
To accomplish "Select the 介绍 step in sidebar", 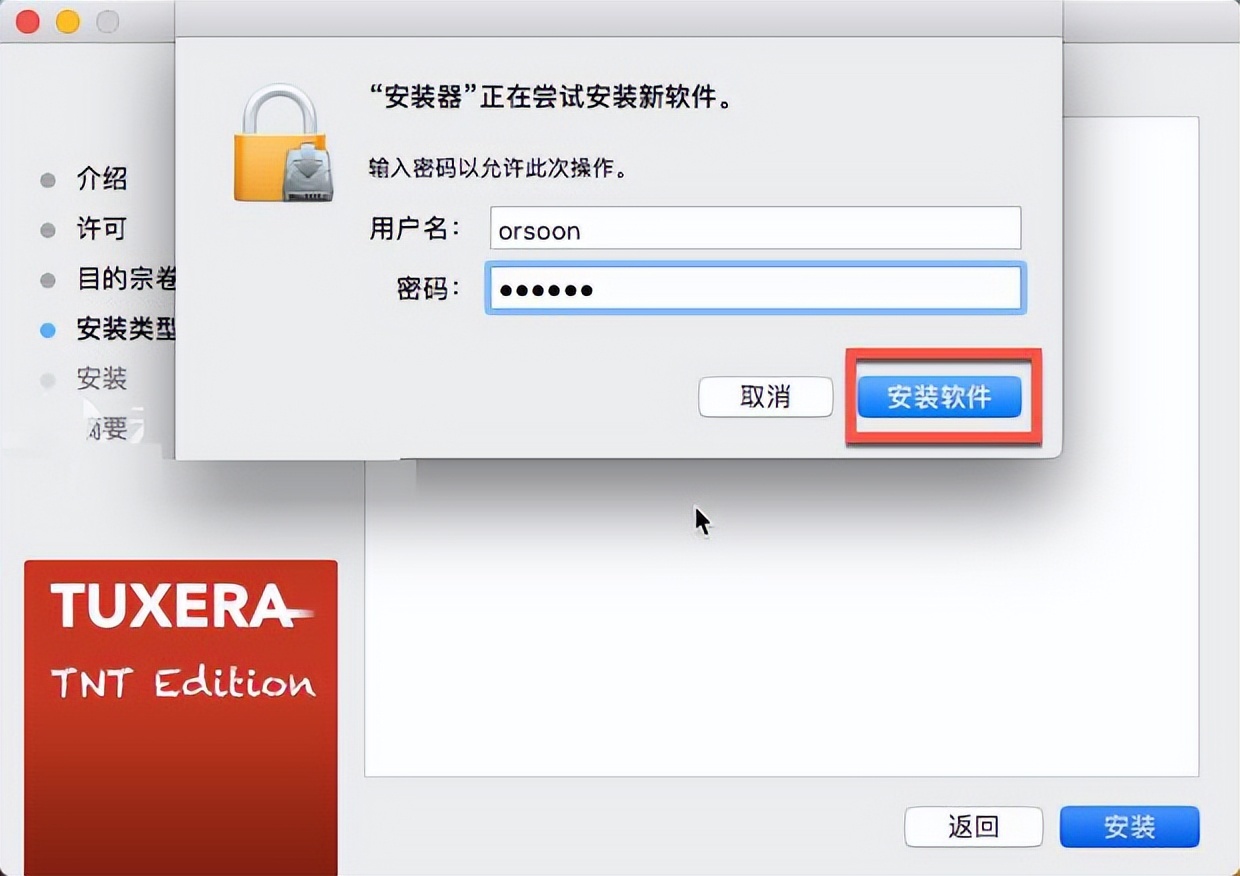I will [102, 180].
